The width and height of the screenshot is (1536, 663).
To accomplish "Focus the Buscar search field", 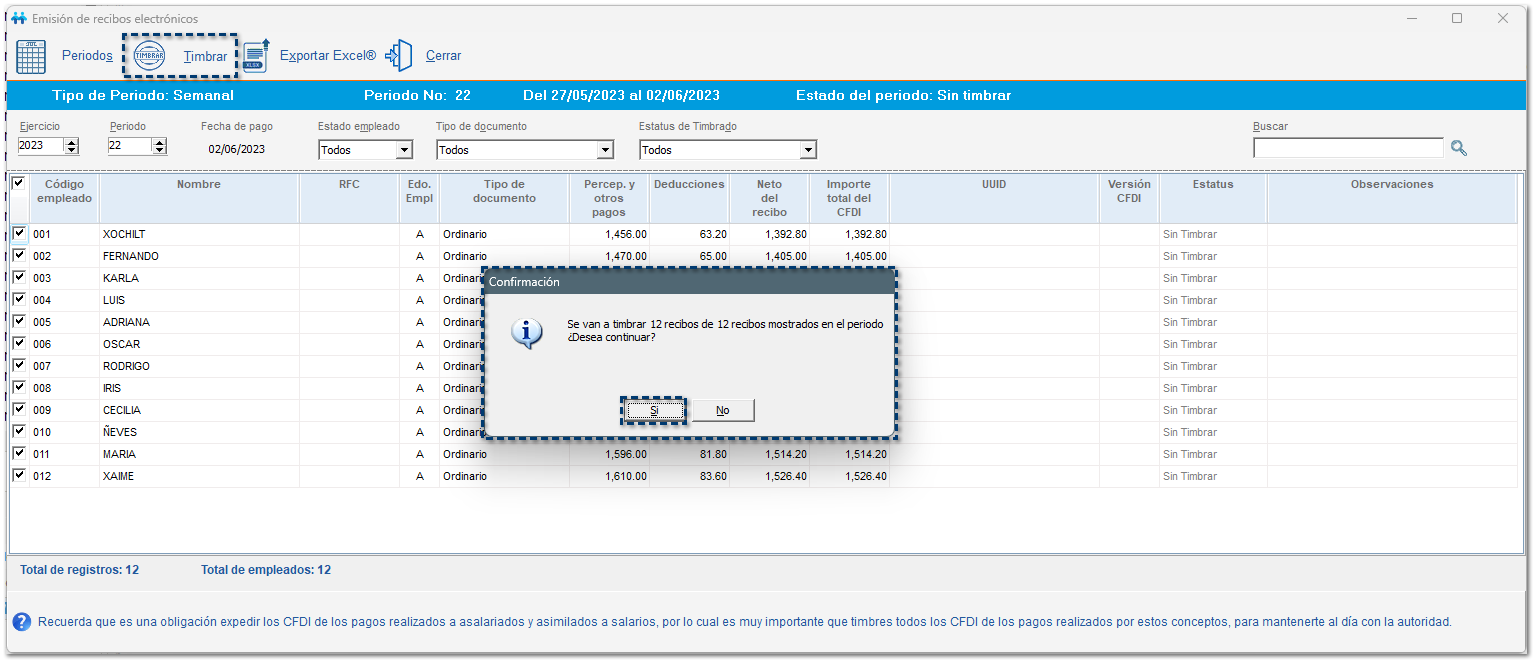I will [x=1347, y=148].
